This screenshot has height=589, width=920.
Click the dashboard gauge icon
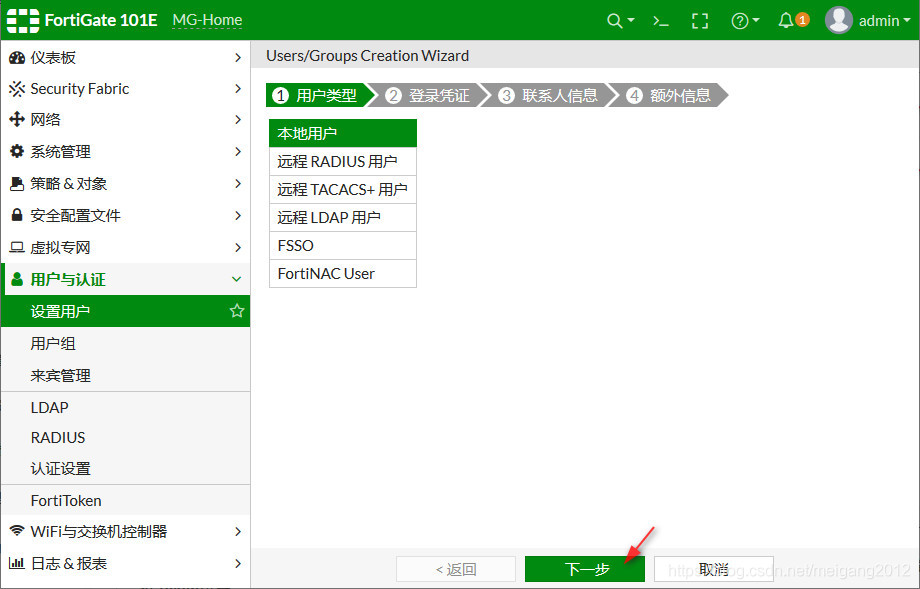(x=17, y=57)
